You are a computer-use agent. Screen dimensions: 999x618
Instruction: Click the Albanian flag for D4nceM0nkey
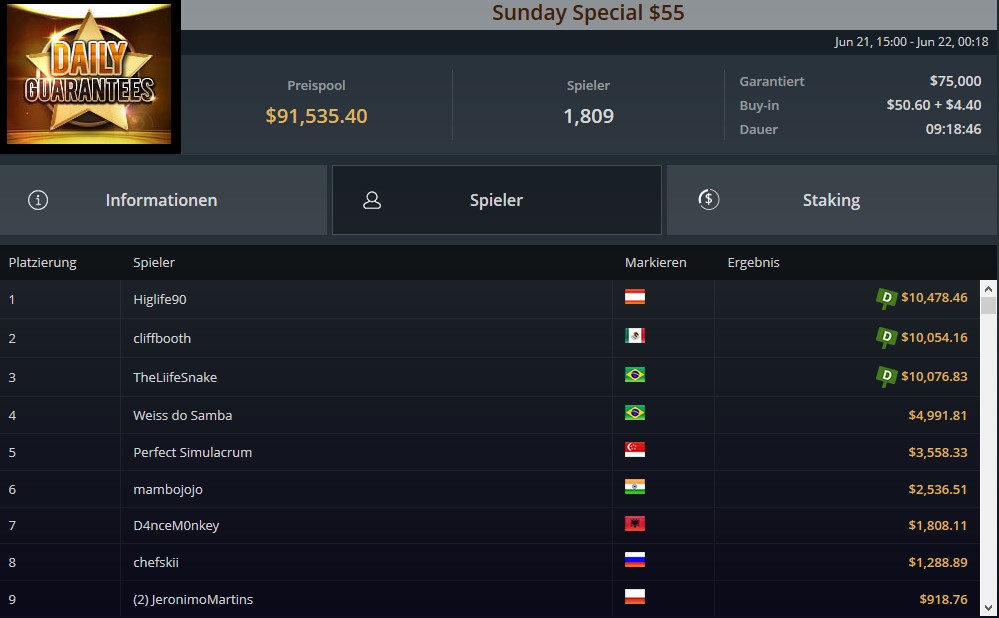point(635,524)
